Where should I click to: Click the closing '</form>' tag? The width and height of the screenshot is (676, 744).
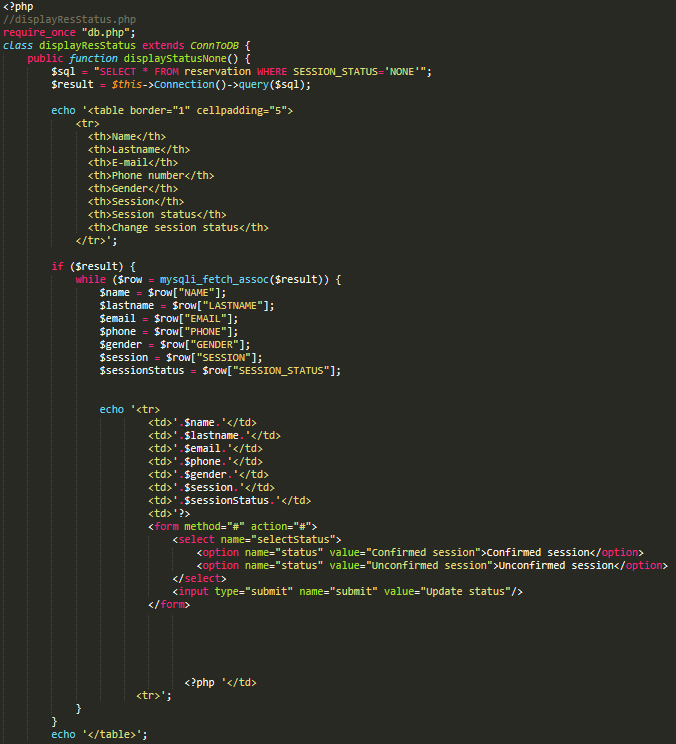click(x=169, y=604)
